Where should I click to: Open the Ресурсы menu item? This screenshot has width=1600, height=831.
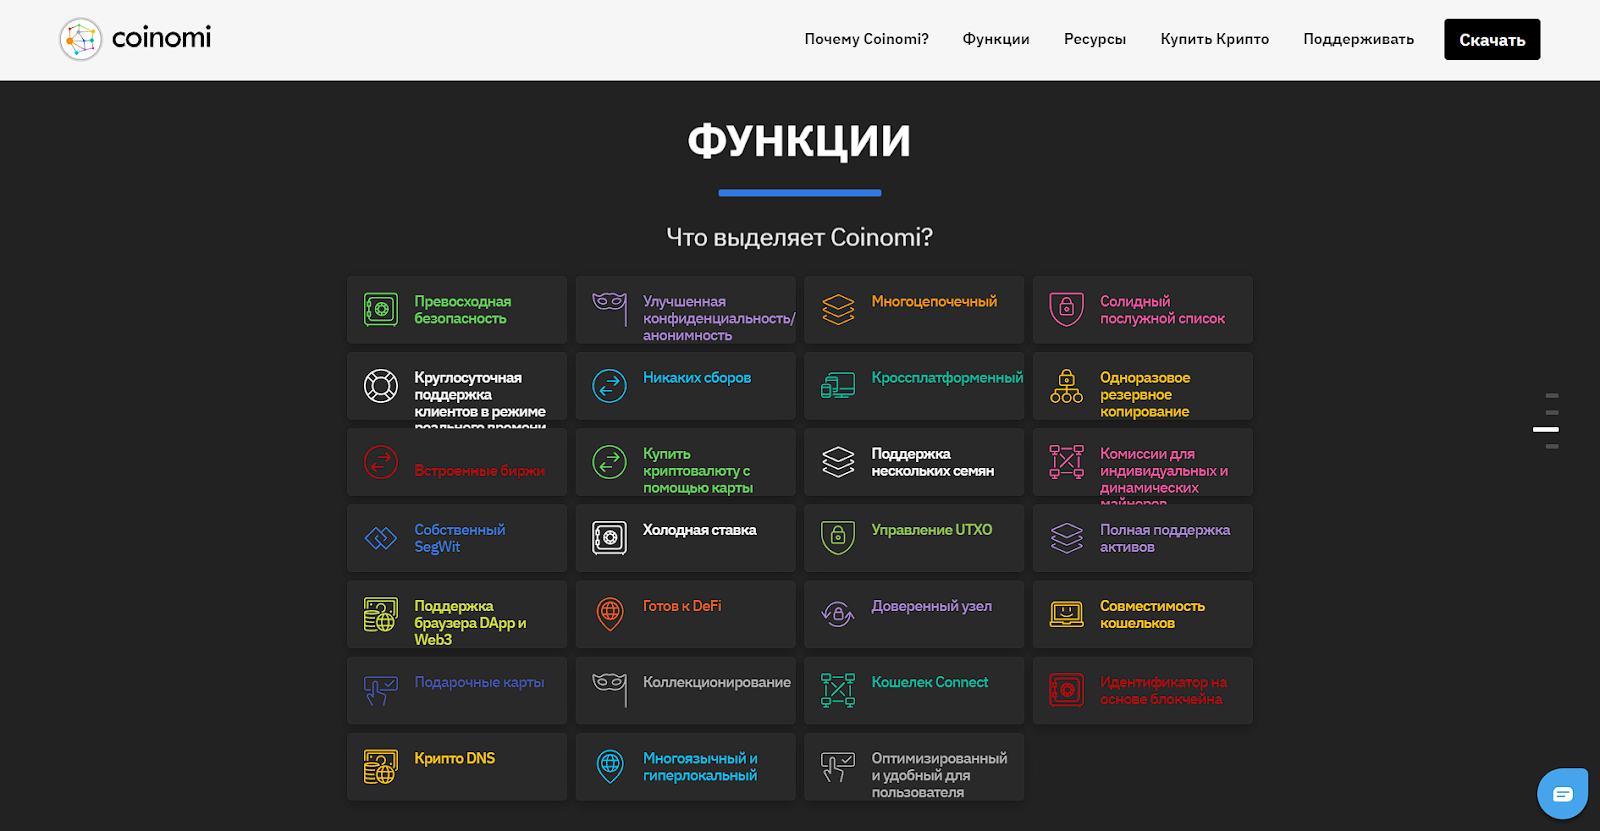(x=1095, y=39)
